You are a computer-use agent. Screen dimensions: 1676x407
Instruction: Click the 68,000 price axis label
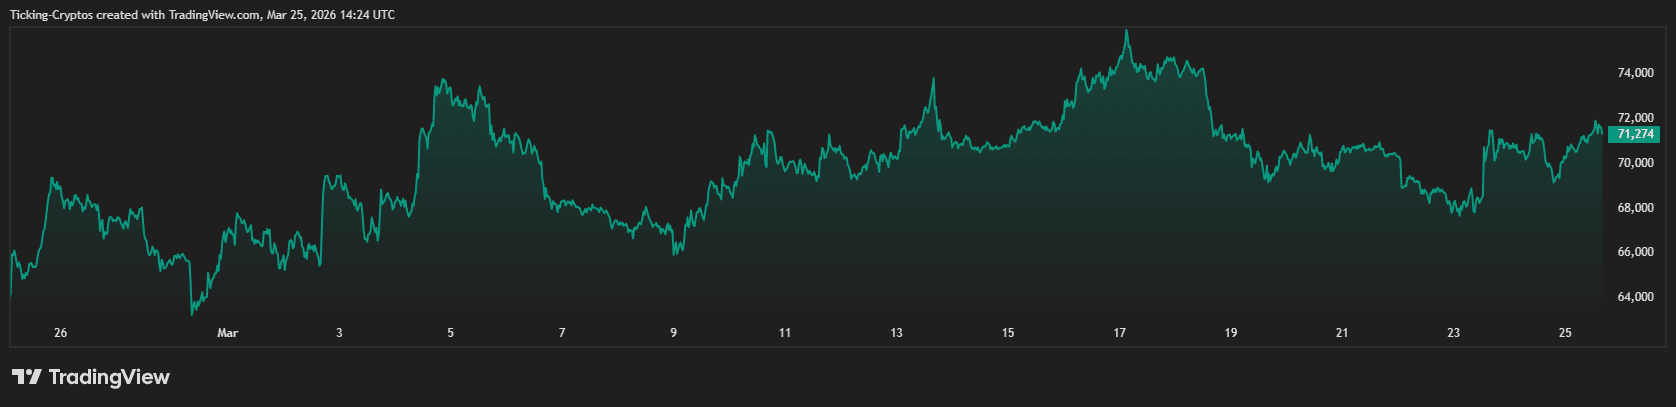click(x=1635, y=208)
